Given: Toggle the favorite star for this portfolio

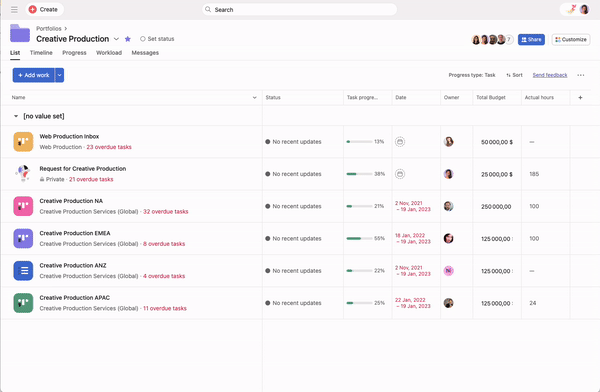Looking at the screenshot, I should pos(128,39).
